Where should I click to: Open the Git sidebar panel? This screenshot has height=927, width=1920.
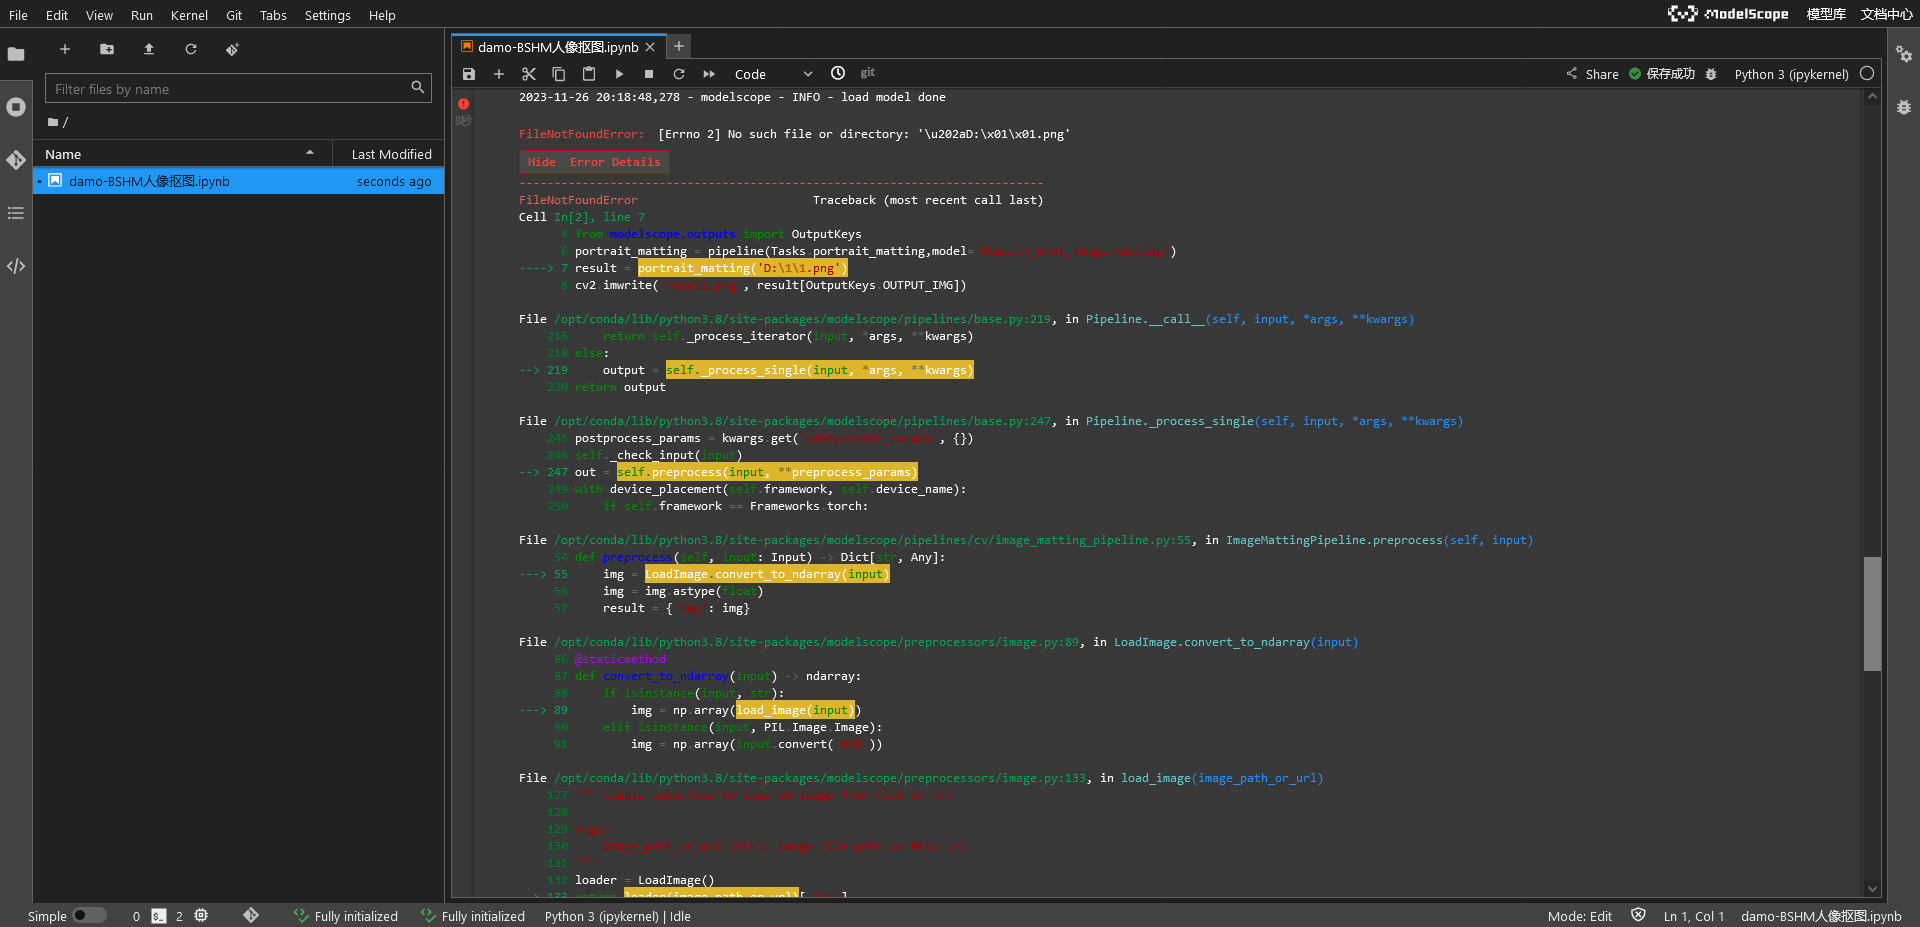(x=16, y=160)
